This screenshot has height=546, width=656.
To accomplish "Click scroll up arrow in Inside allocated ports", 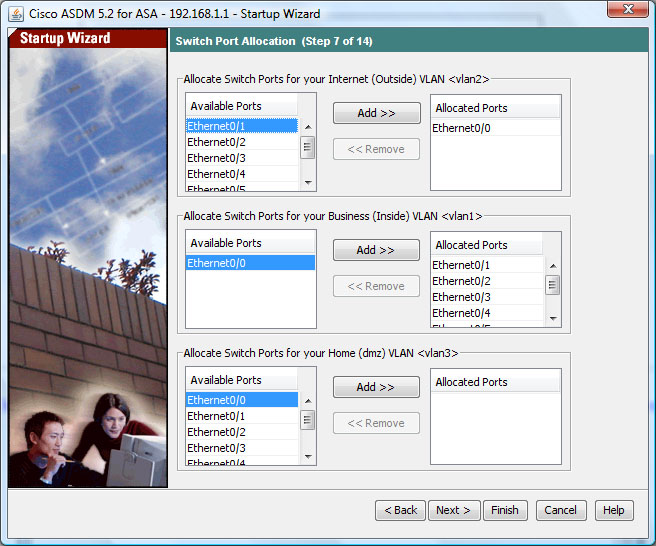I will (x=553, y=266).
